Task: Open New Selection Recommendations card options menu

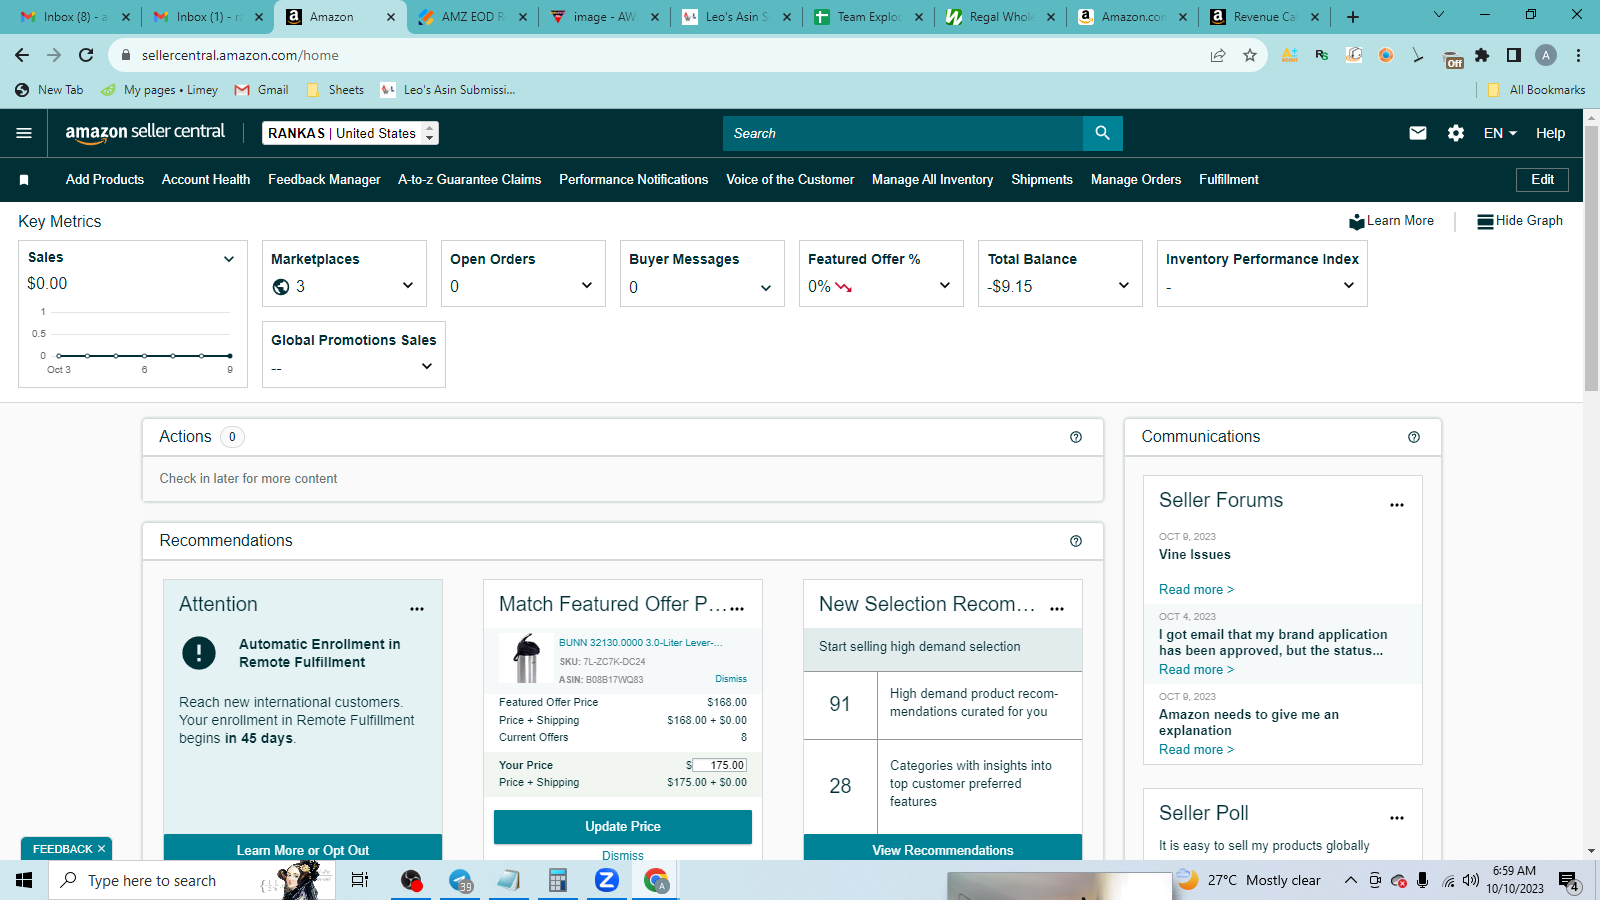Action: tap(1057, 608)
